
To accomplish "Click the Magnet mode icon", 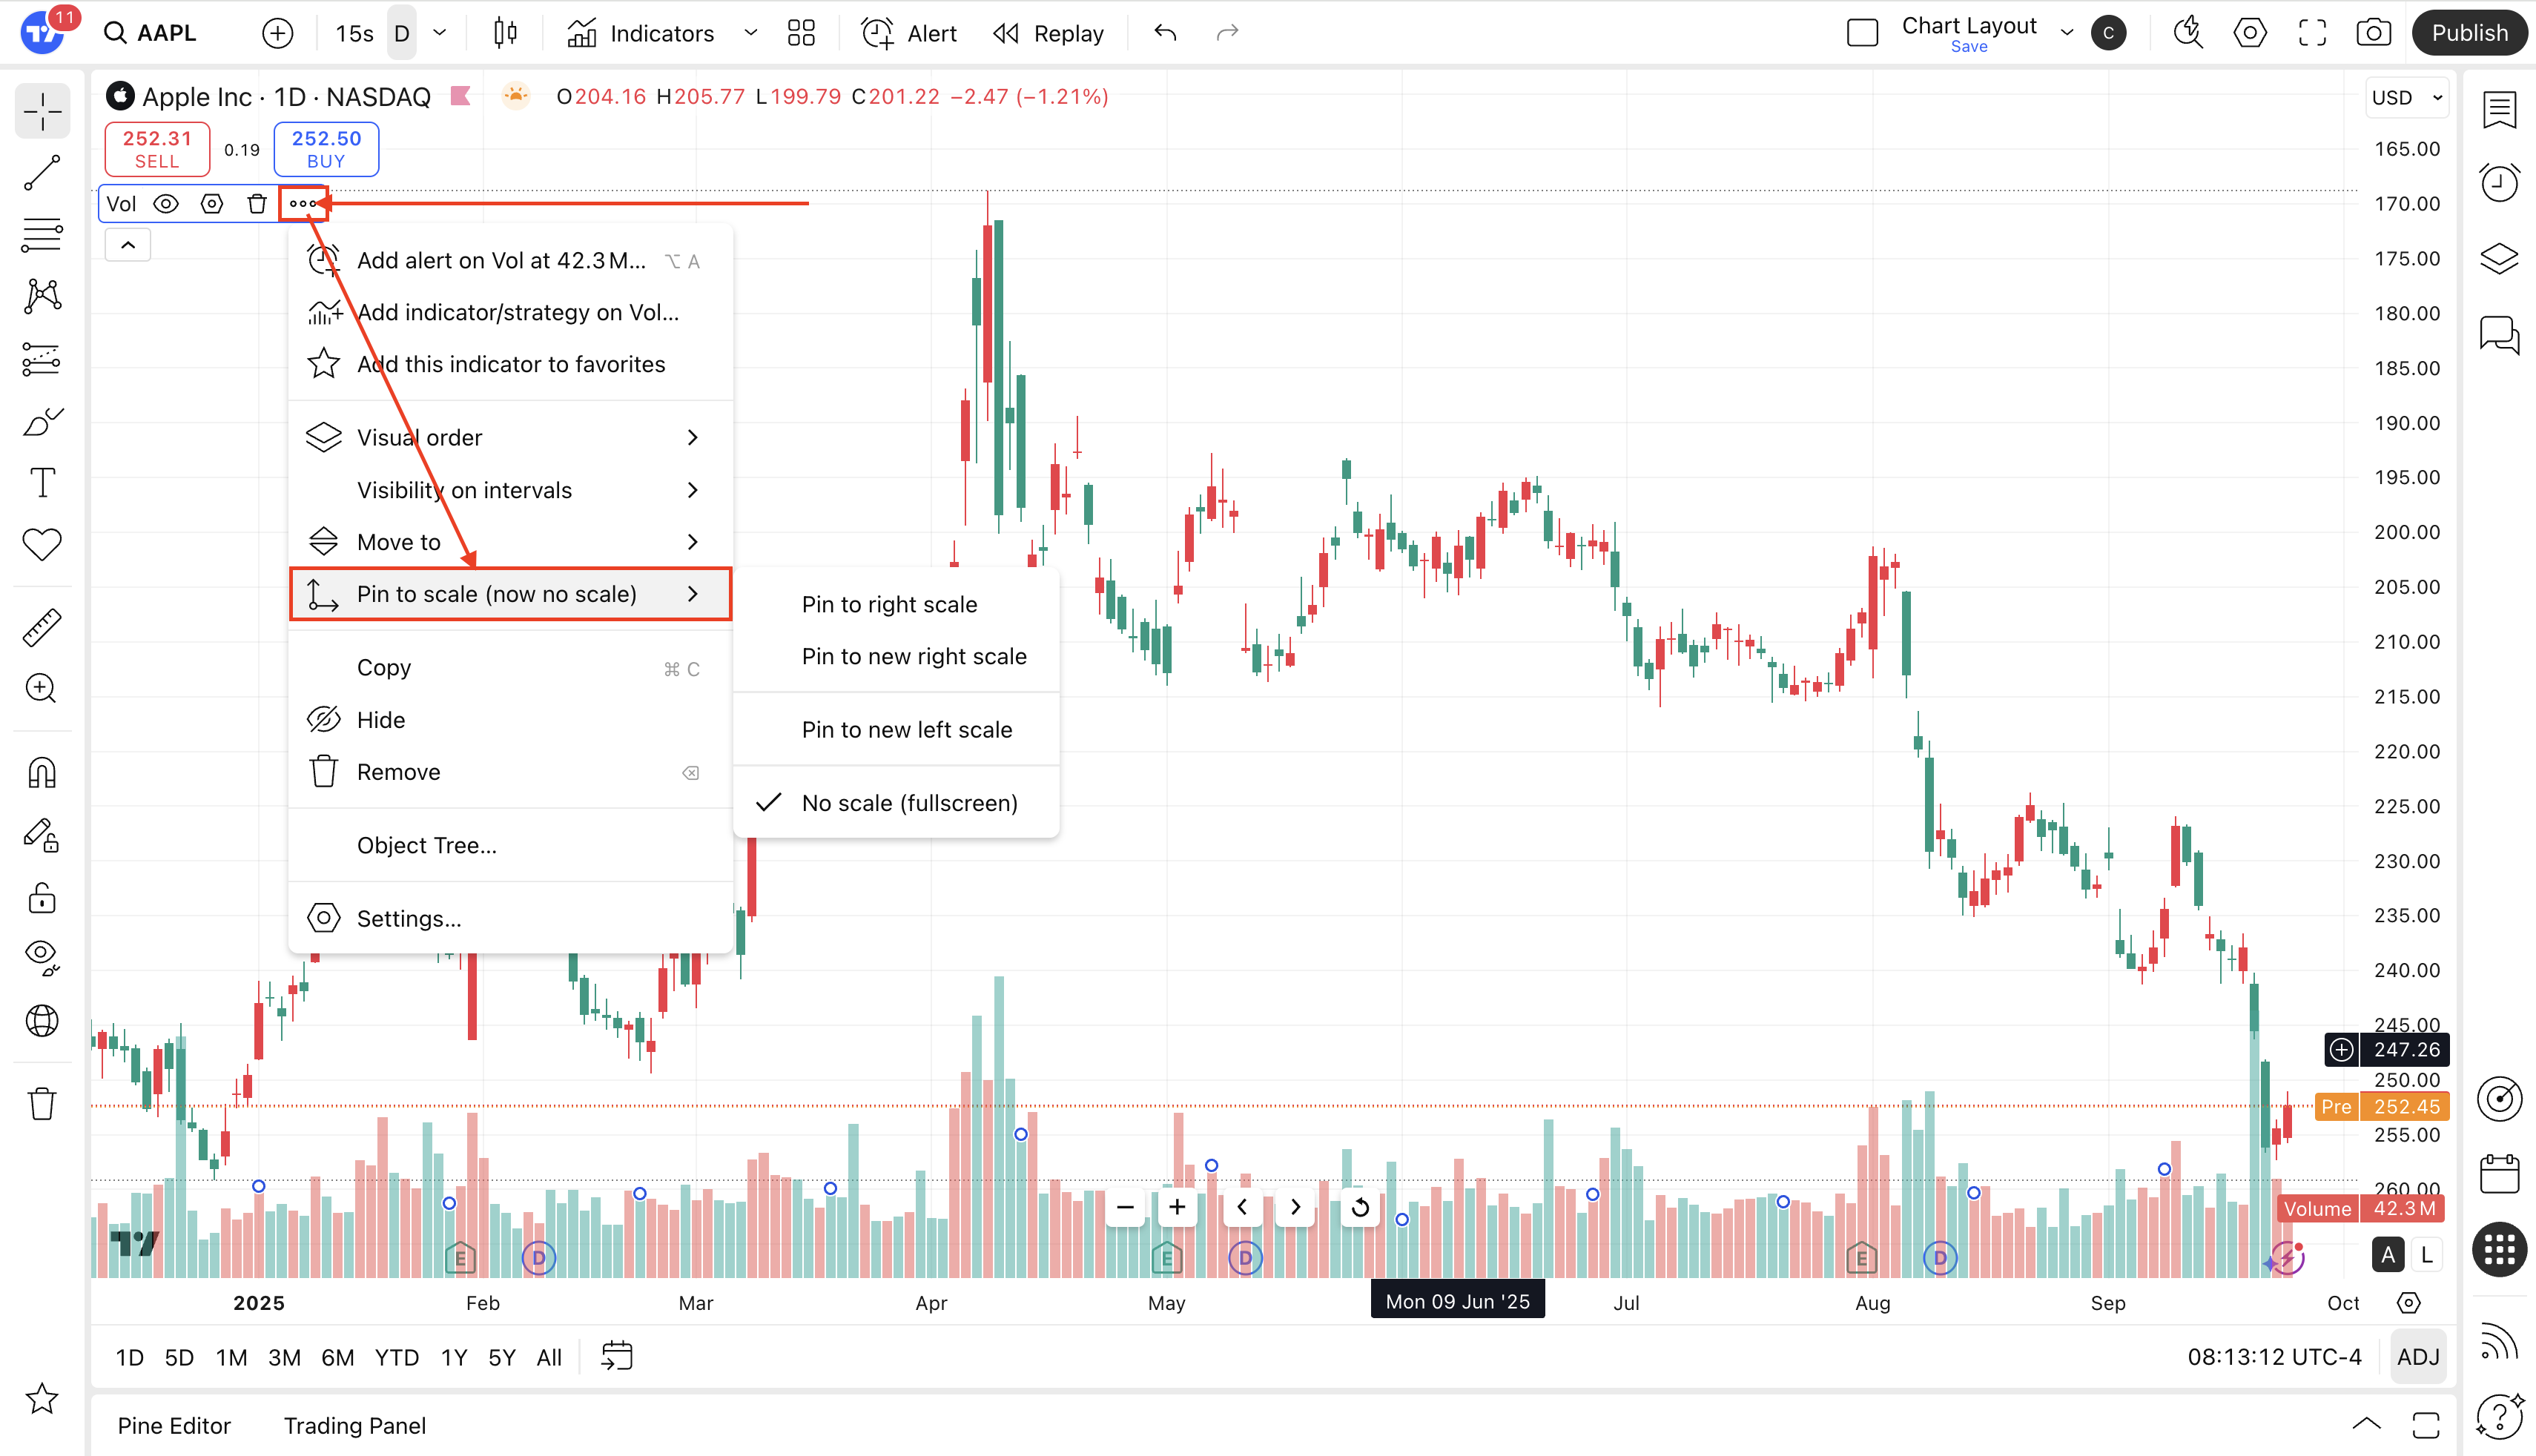I will (x=42, y=773).
